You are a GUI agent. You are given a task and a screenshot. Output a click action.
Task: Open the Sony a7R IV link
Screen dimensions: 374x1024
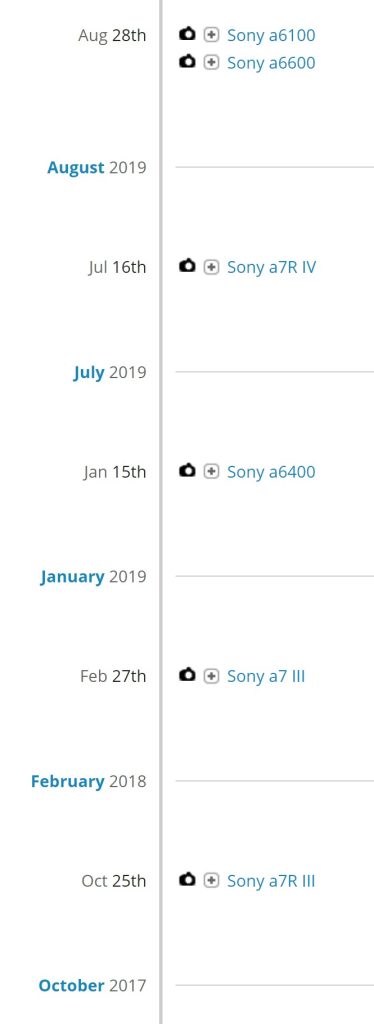tap(272, 268)
